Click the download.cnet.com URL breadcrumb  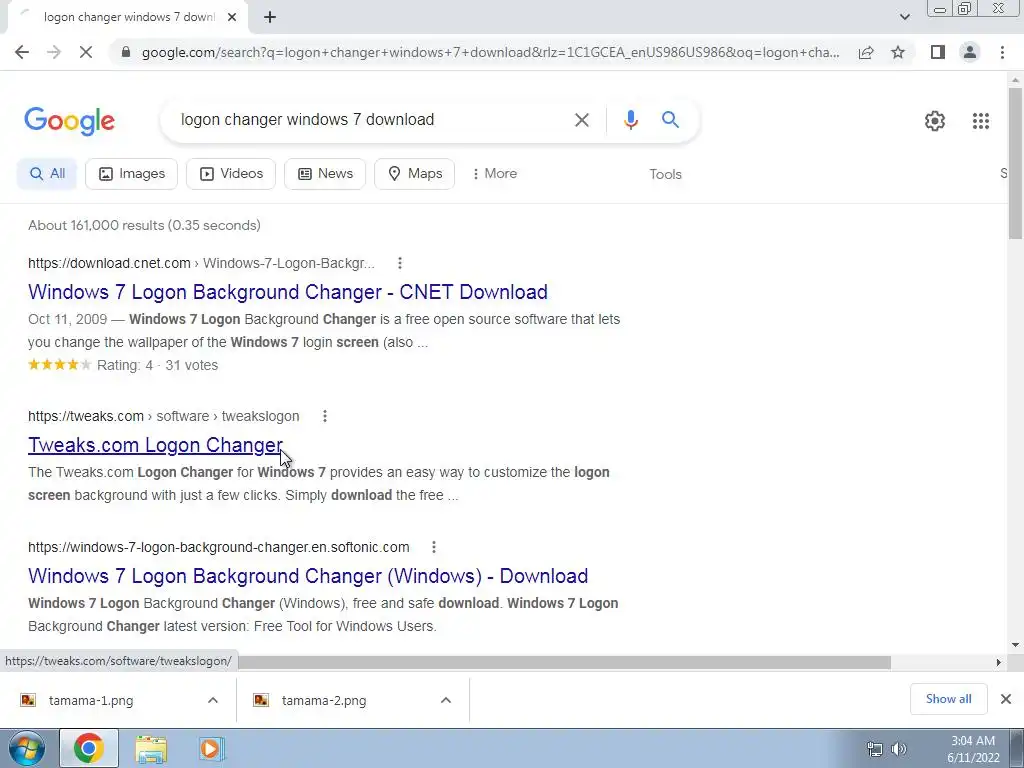[201, 263]
